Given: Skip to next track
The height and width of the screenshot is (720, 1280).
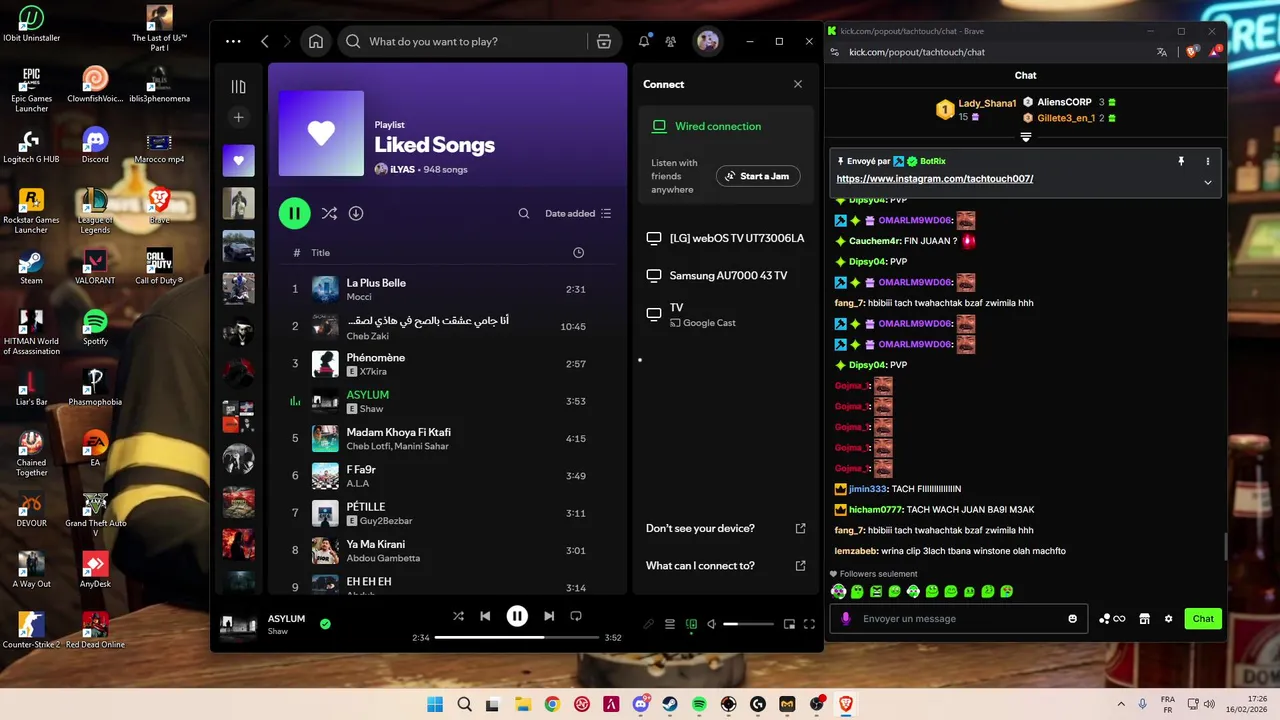Looking at the screenshot, I should point(549,616).
